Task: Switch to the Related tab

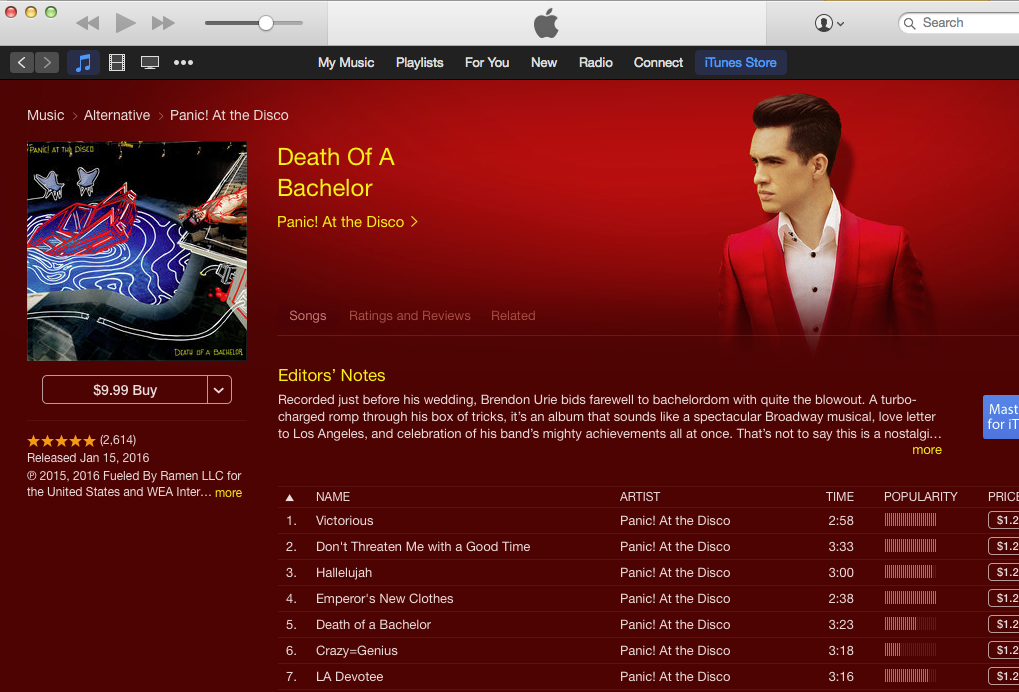Action: coord(513,316)
